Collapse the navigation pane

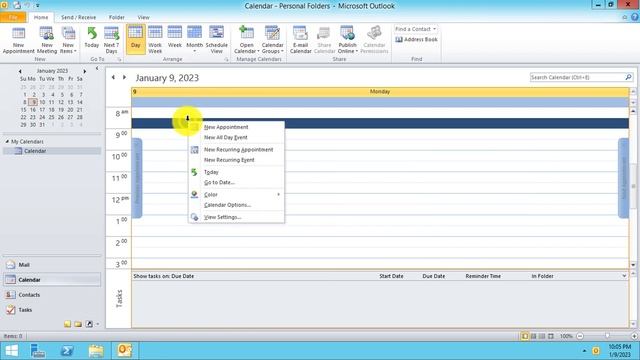(97, 69)
